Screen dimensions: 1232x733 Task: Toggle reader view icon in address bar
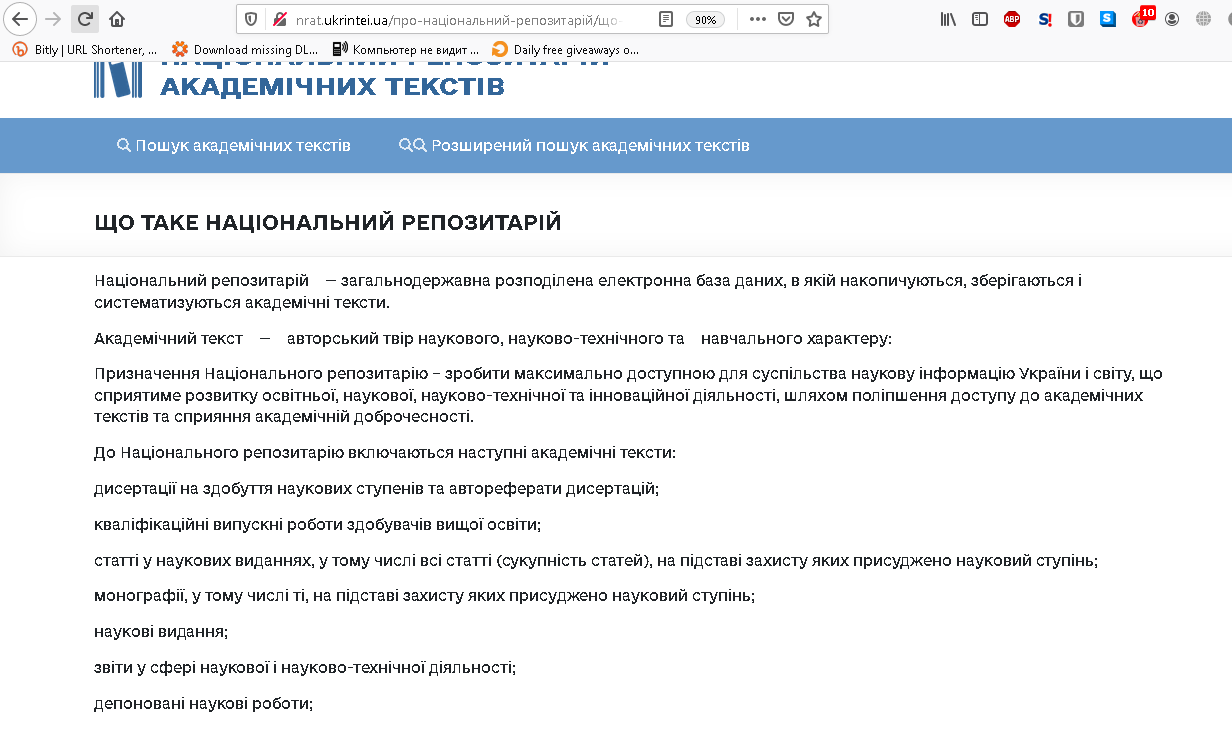(666, 19)
